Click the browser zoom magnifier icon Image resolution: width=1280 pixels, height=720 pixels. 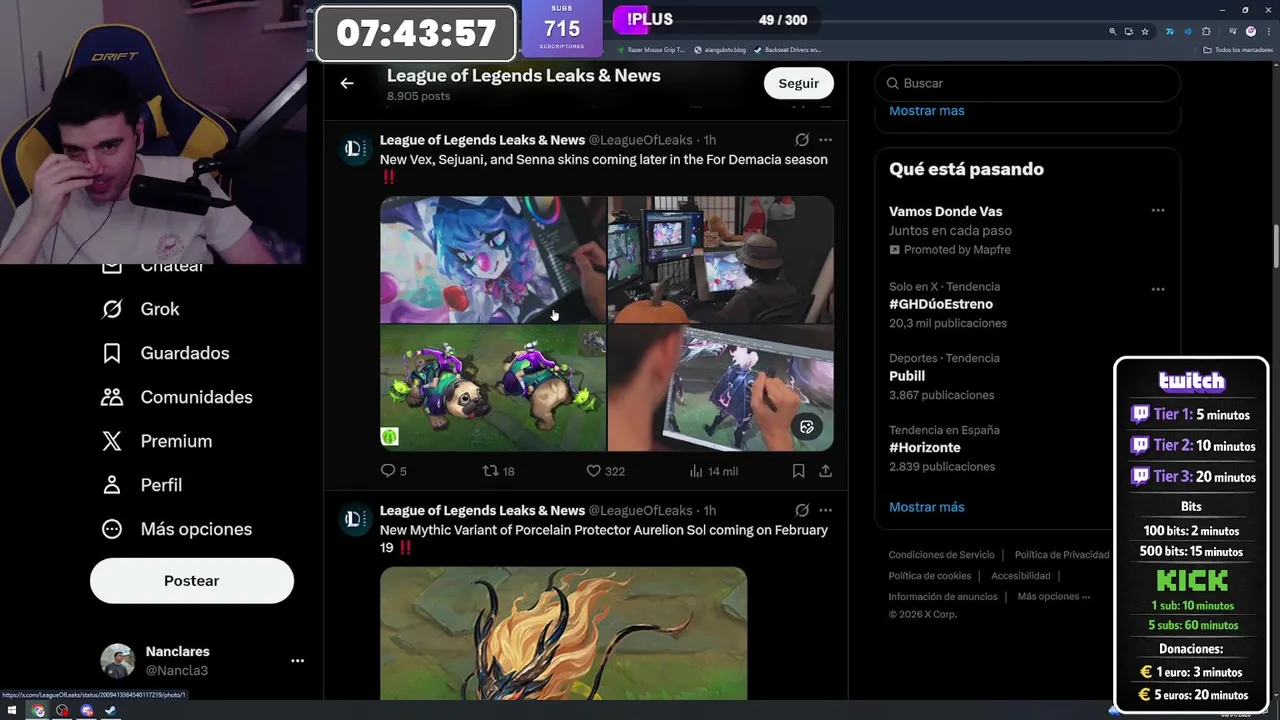(x=1112, y=31)
